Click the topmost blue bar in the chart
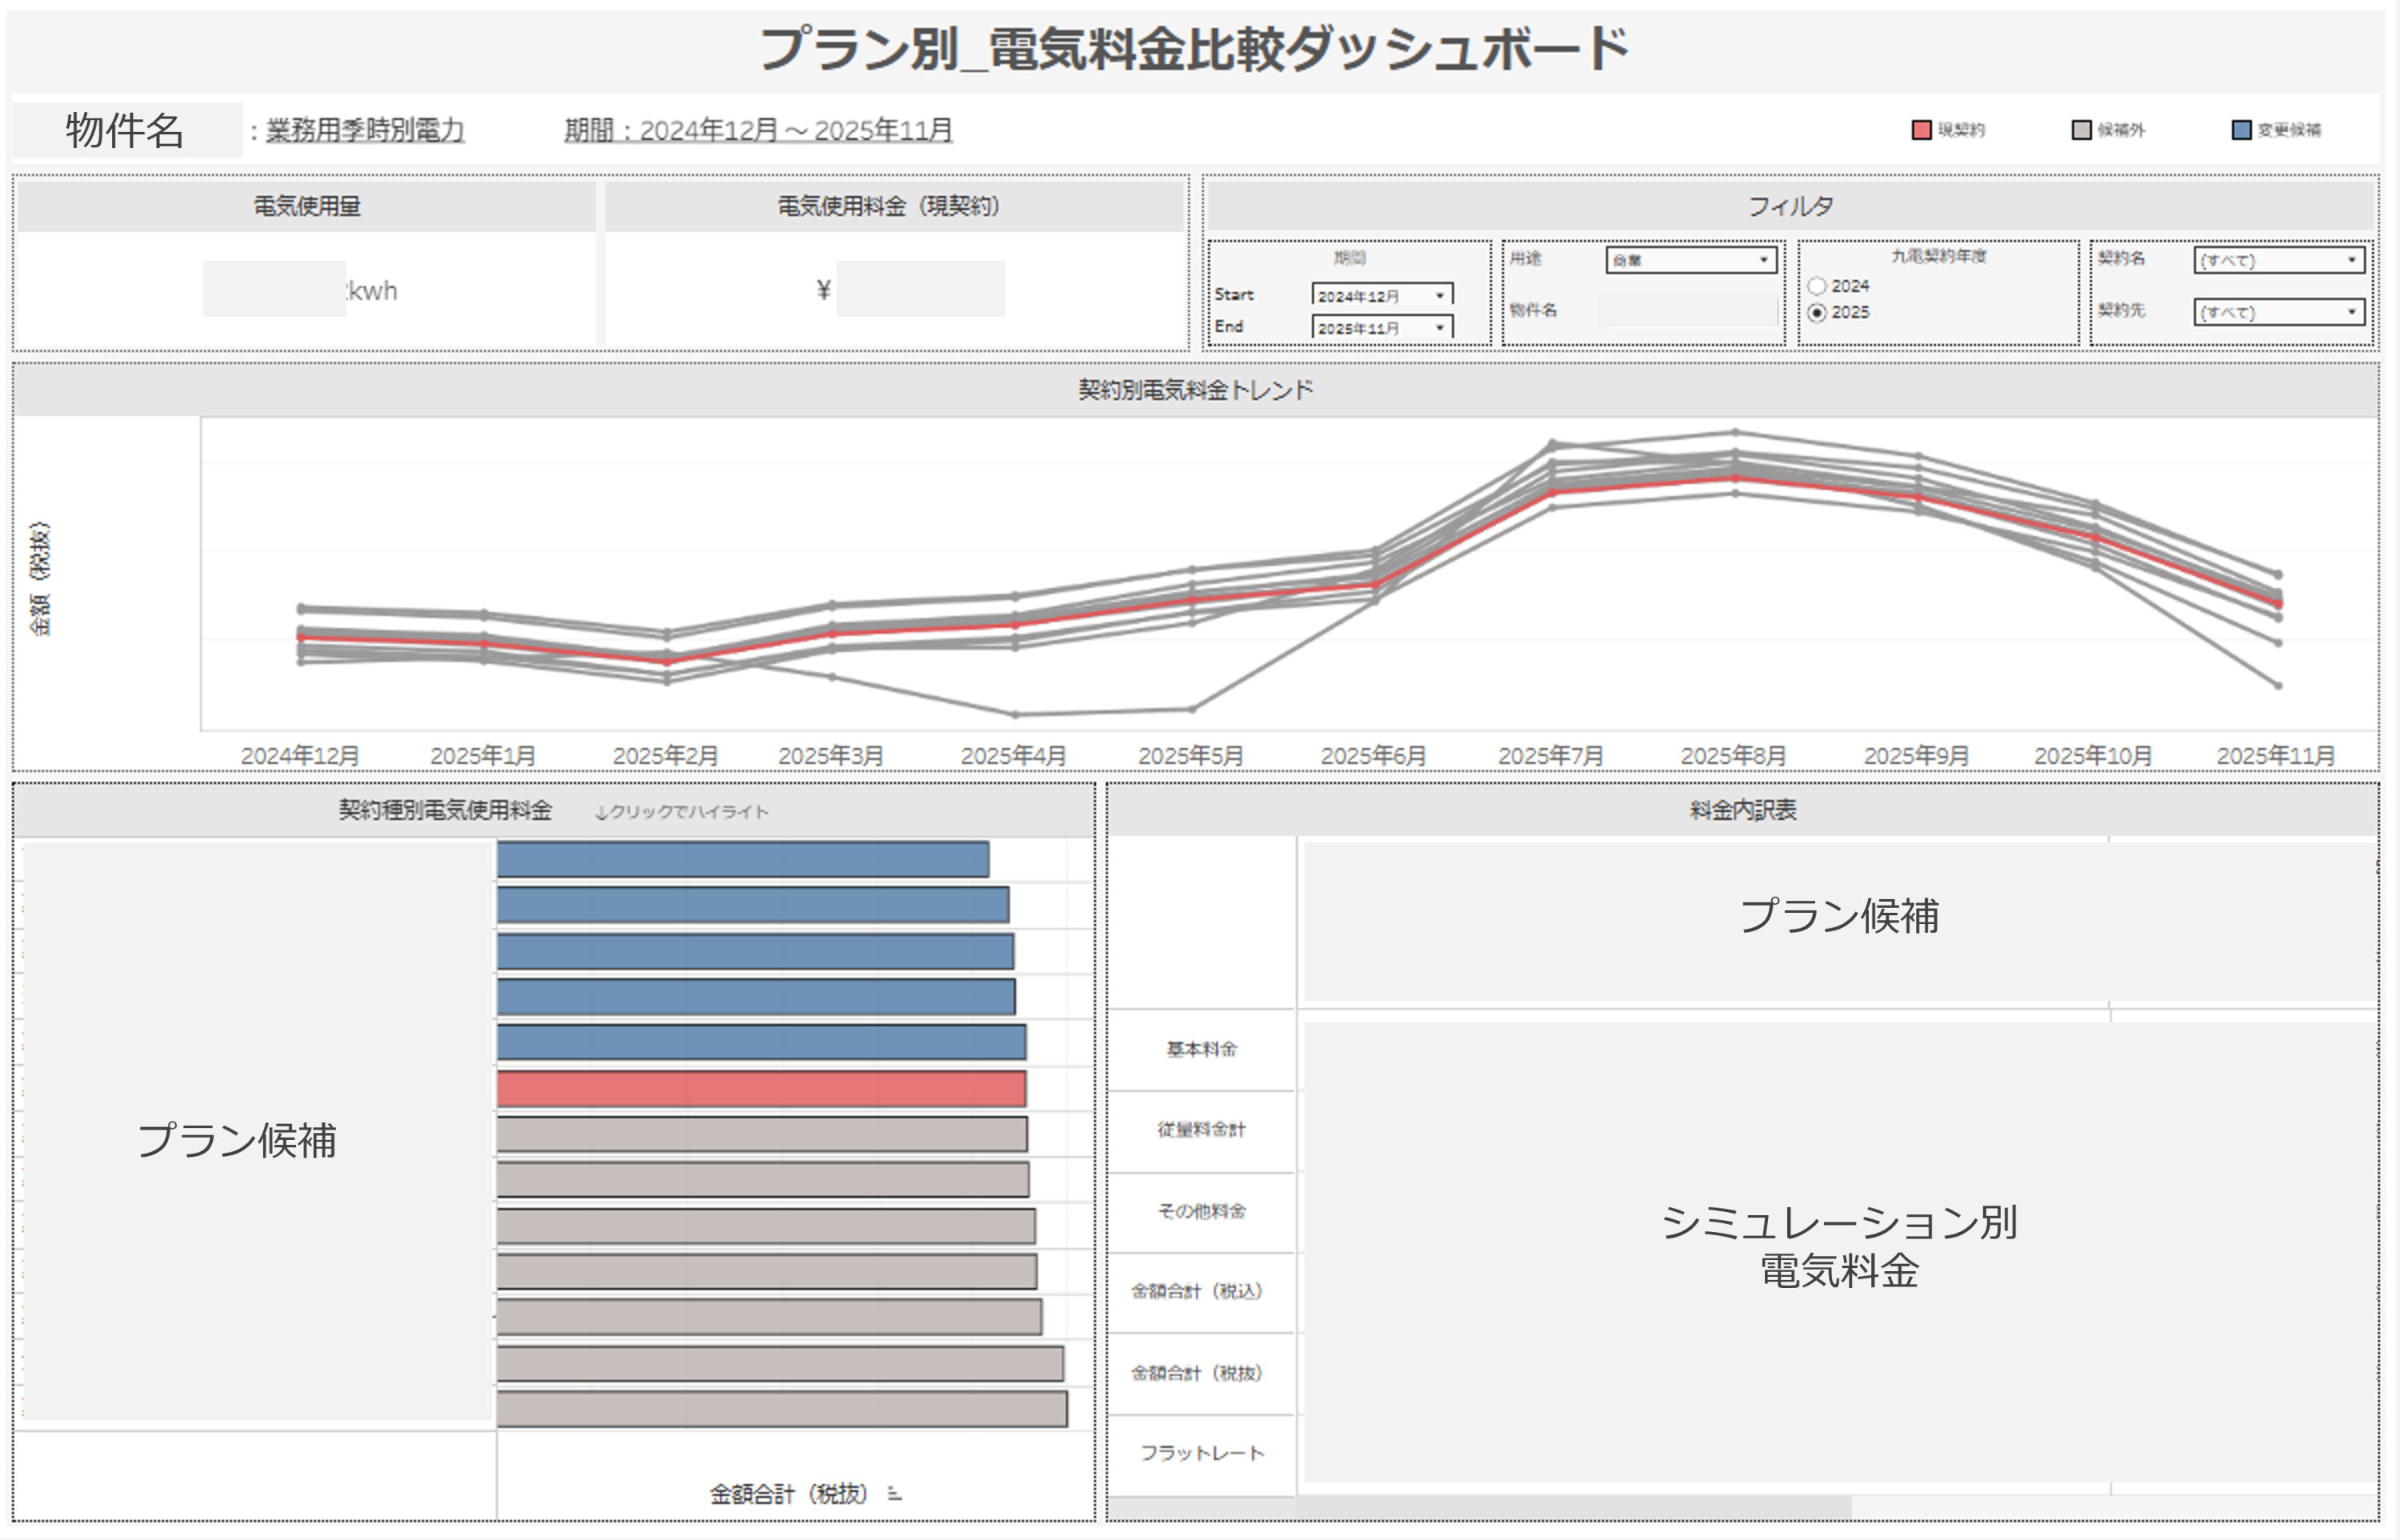Screen dimensions: 2400x1540 point(742,860)
